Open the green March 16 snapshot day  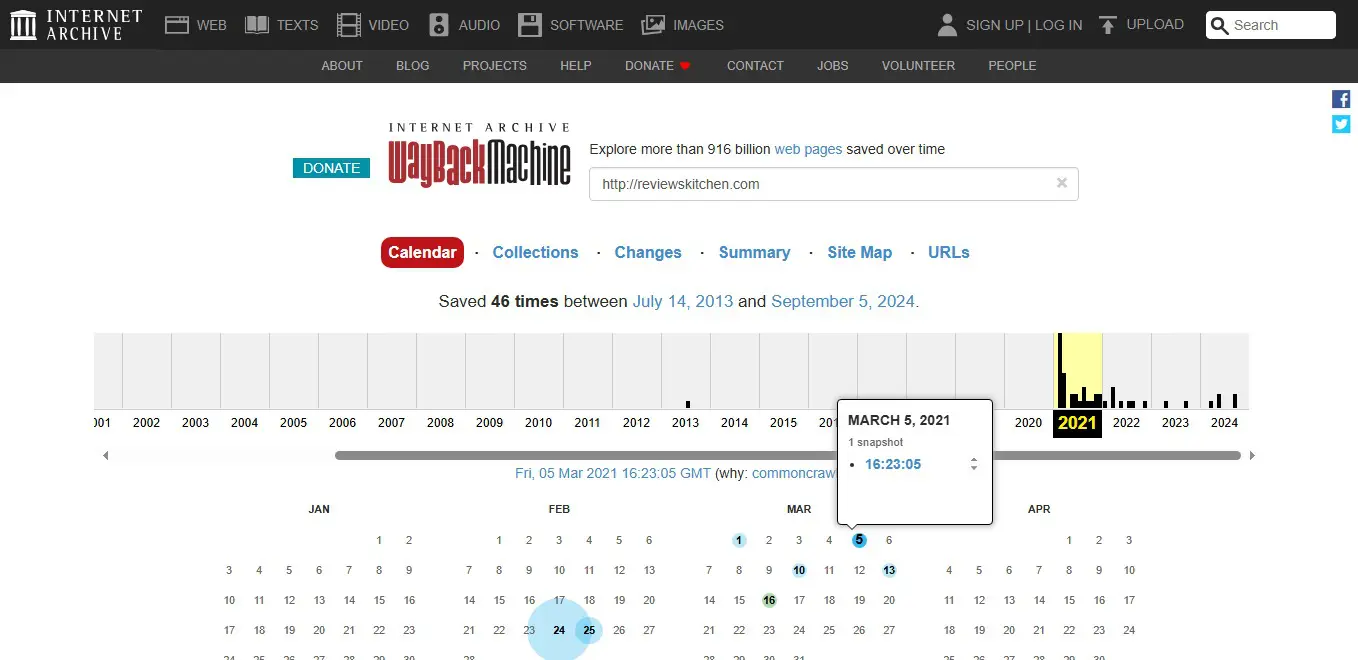pos(769,601)
